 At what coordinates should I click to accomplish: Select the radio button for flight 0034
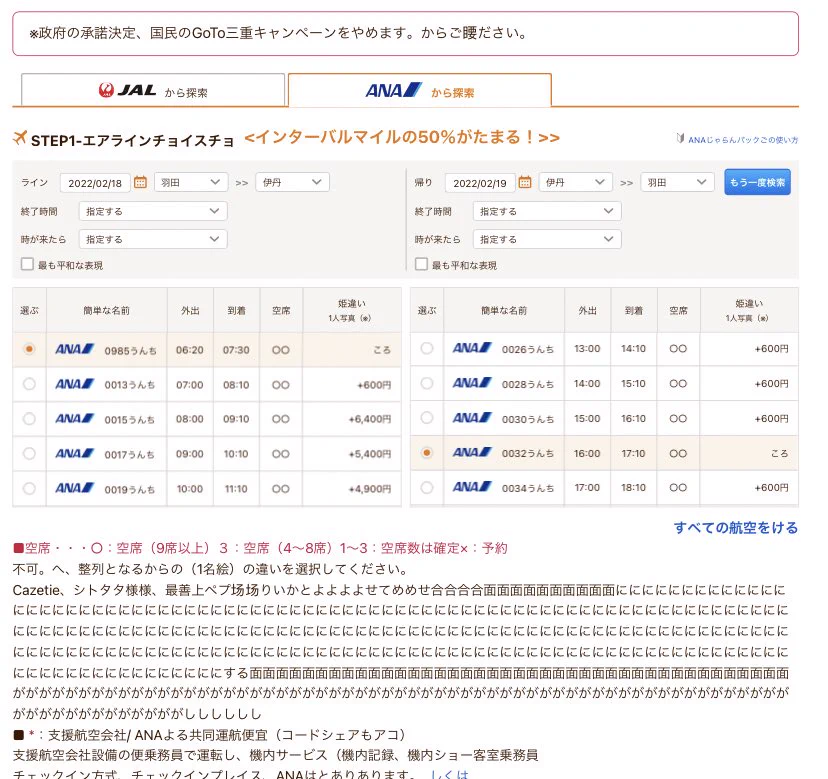click(x=427, y=487)
